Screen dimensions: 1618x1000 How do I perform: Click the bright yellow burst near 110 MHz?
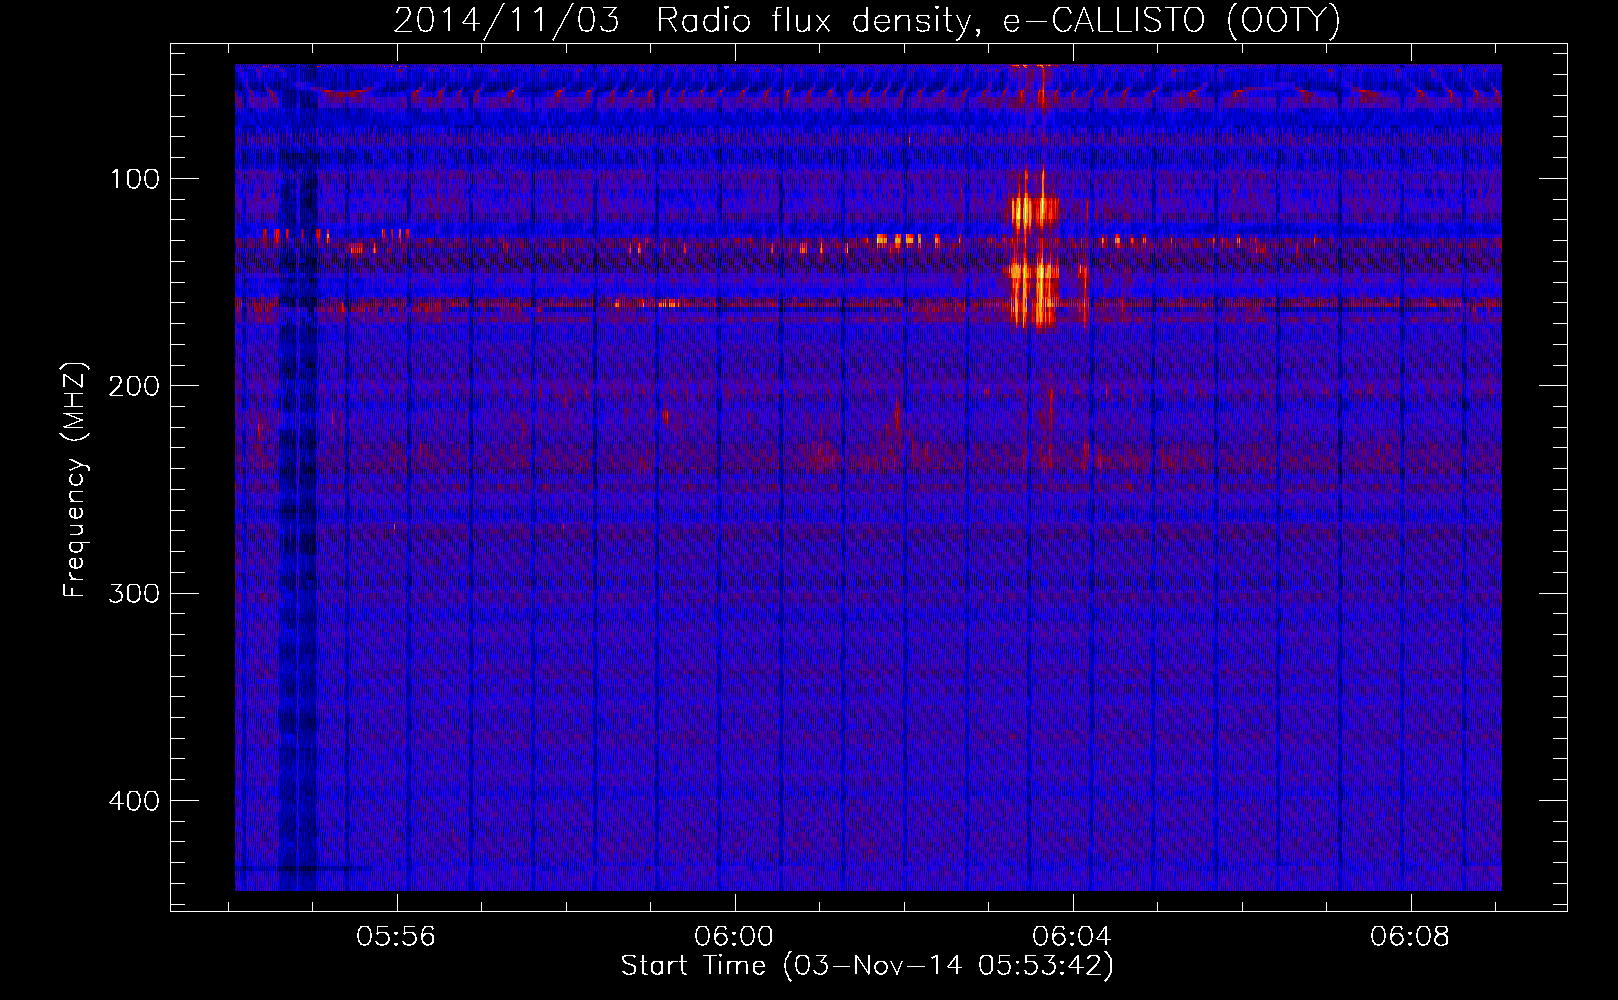1033,211
